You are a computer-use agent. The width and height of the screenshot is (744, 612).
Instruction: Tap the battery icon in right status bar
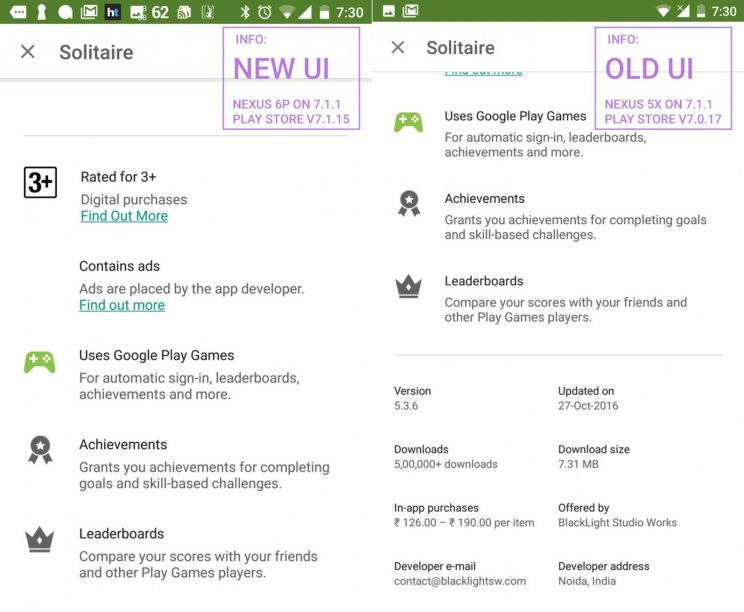tap(701, 10)
